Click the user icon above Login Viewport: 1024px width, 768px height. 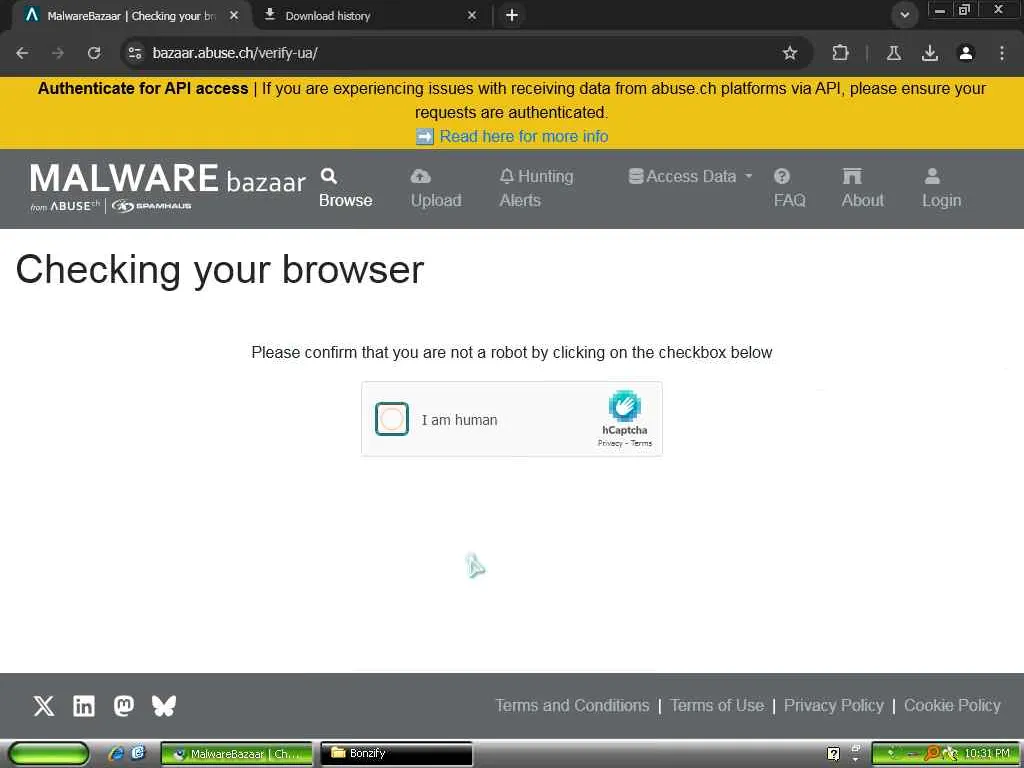coord(933,176)
